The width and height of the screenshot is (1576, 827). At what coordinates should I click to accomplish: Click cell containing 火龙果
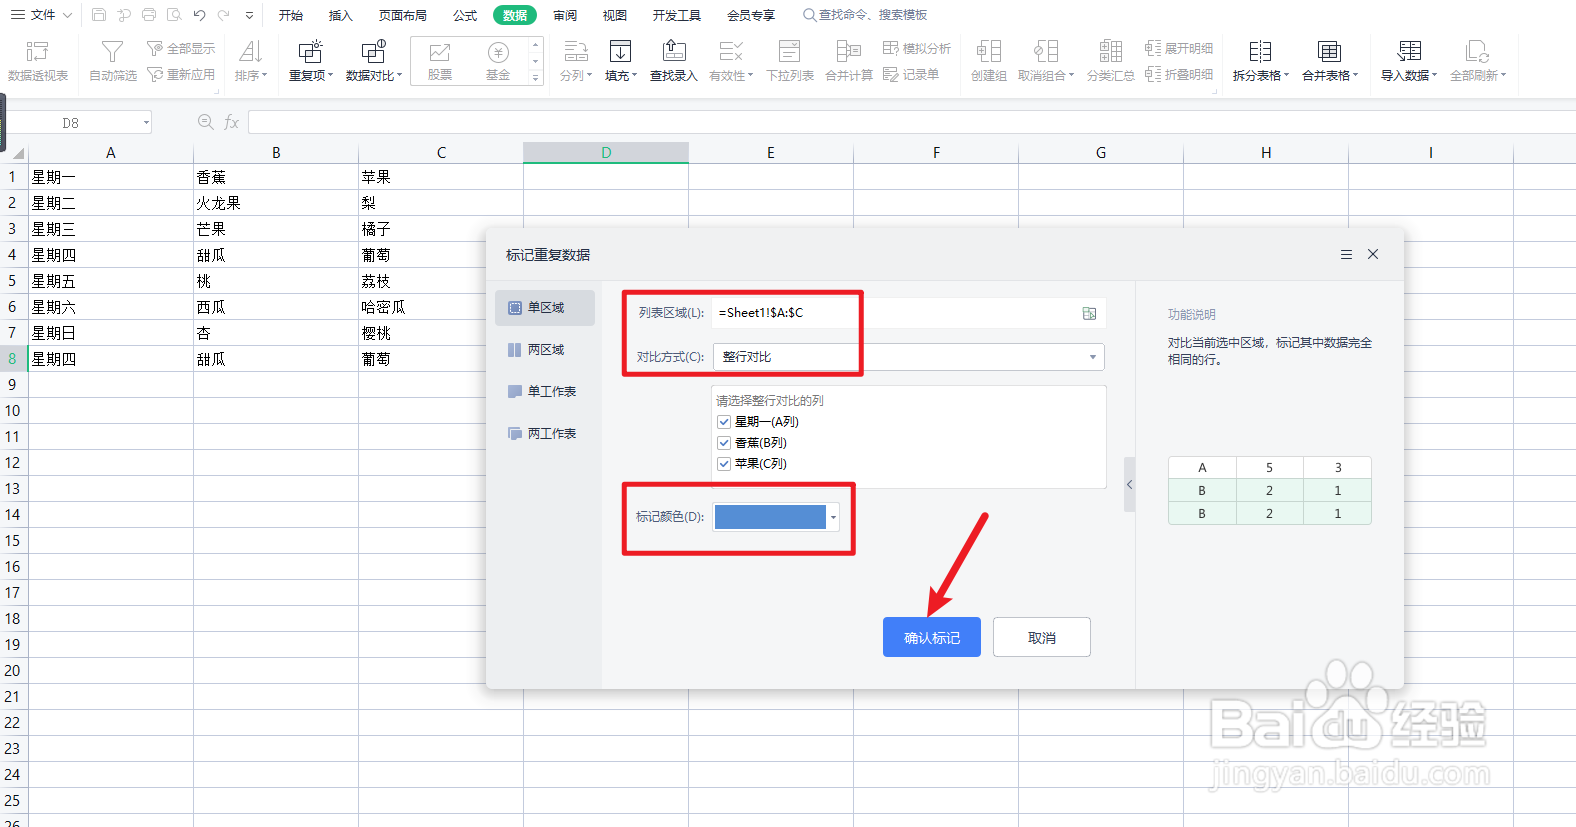[x=276, y=203]
